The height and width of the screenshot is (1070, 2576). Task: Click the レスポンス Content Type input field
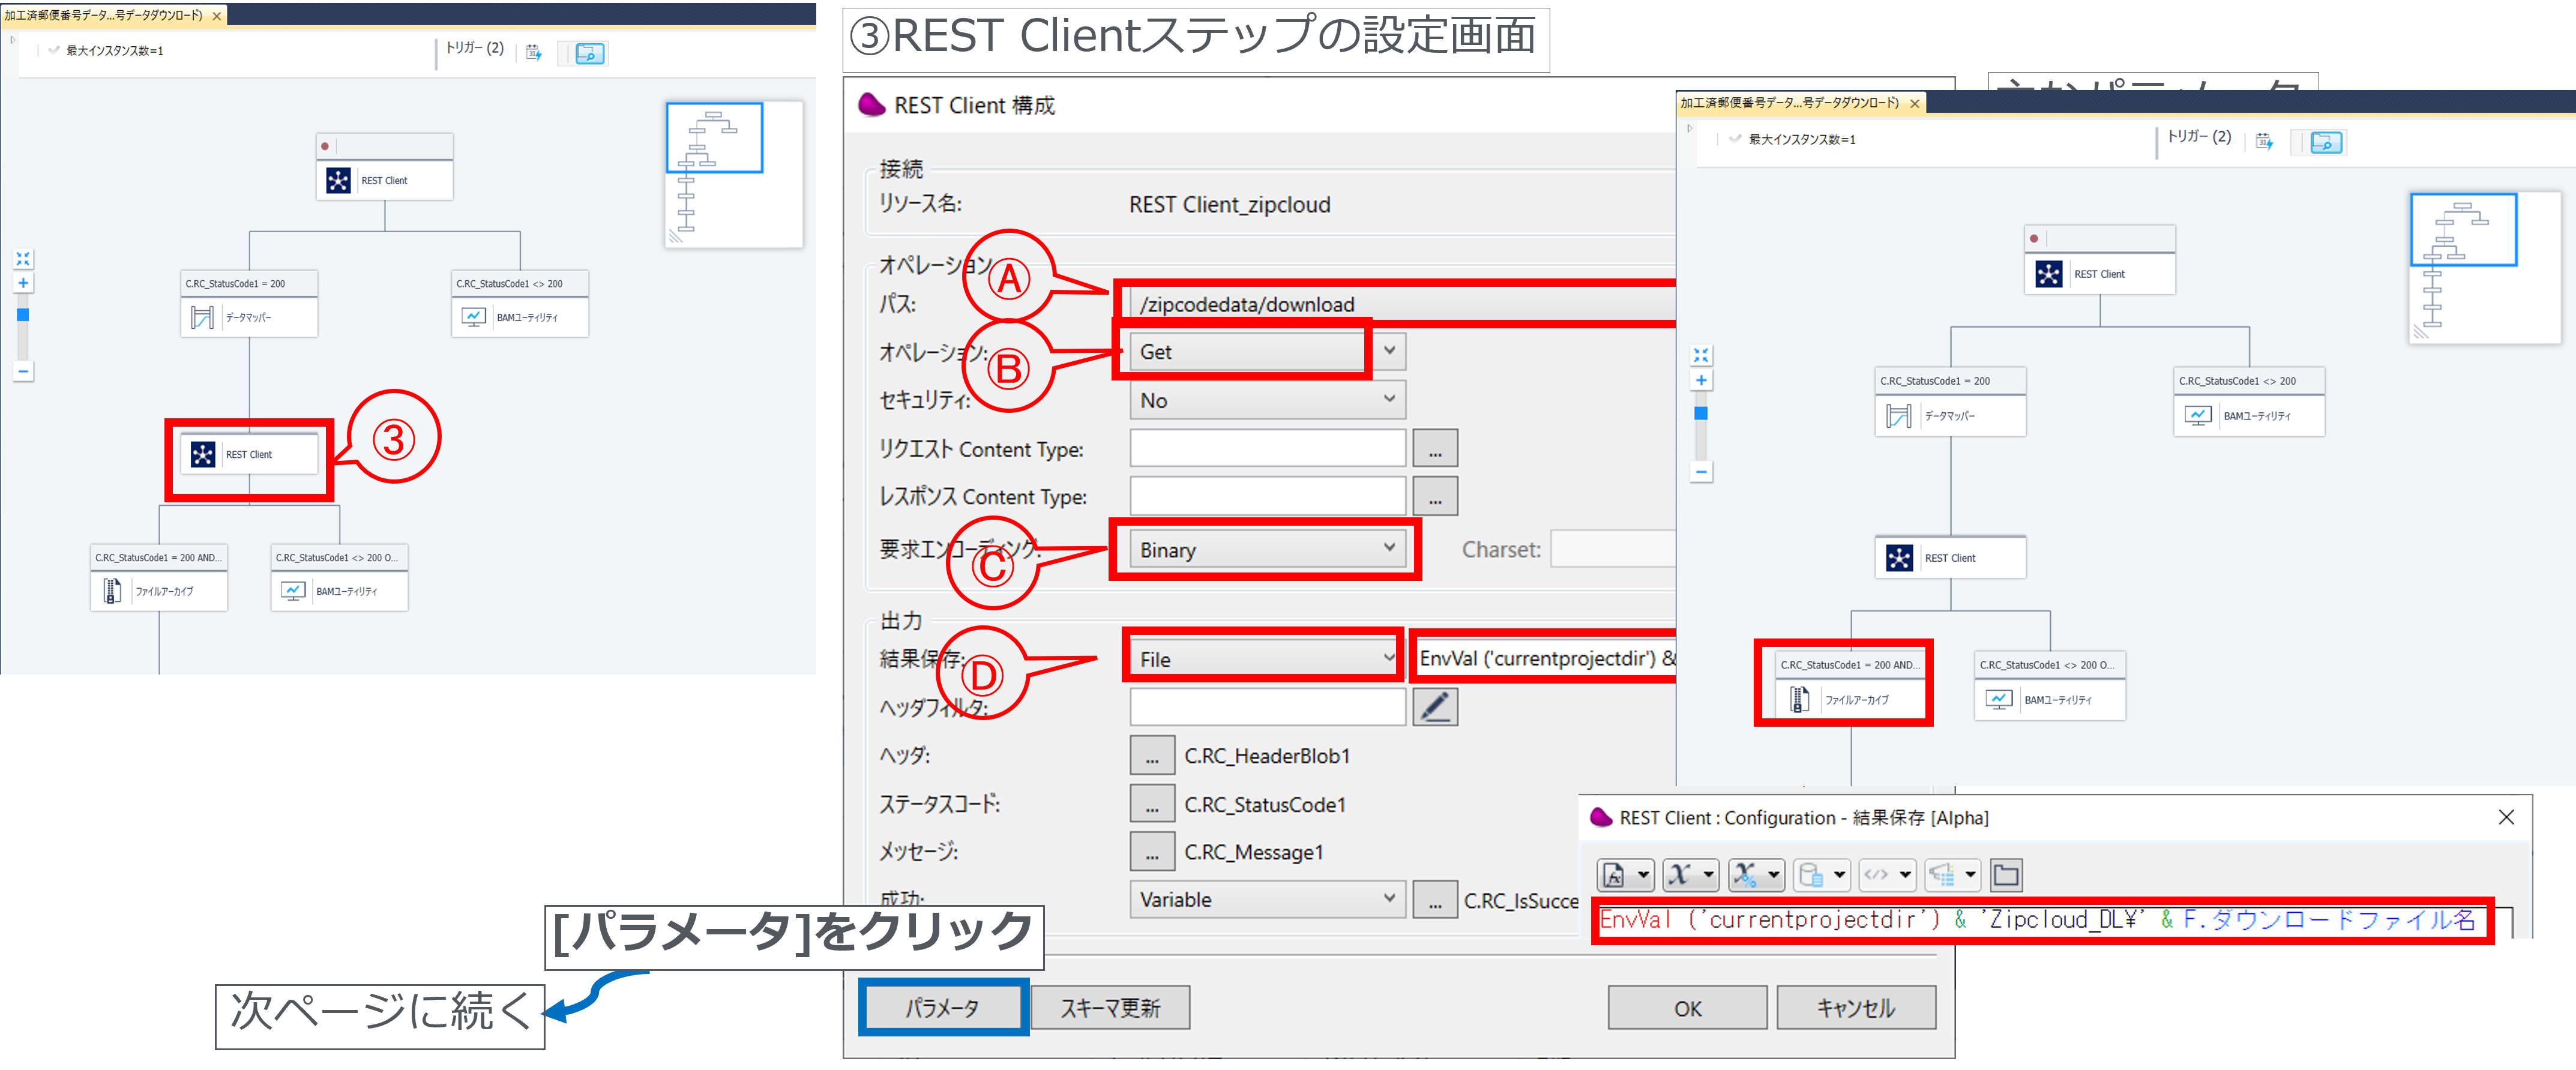point(1268,496)
